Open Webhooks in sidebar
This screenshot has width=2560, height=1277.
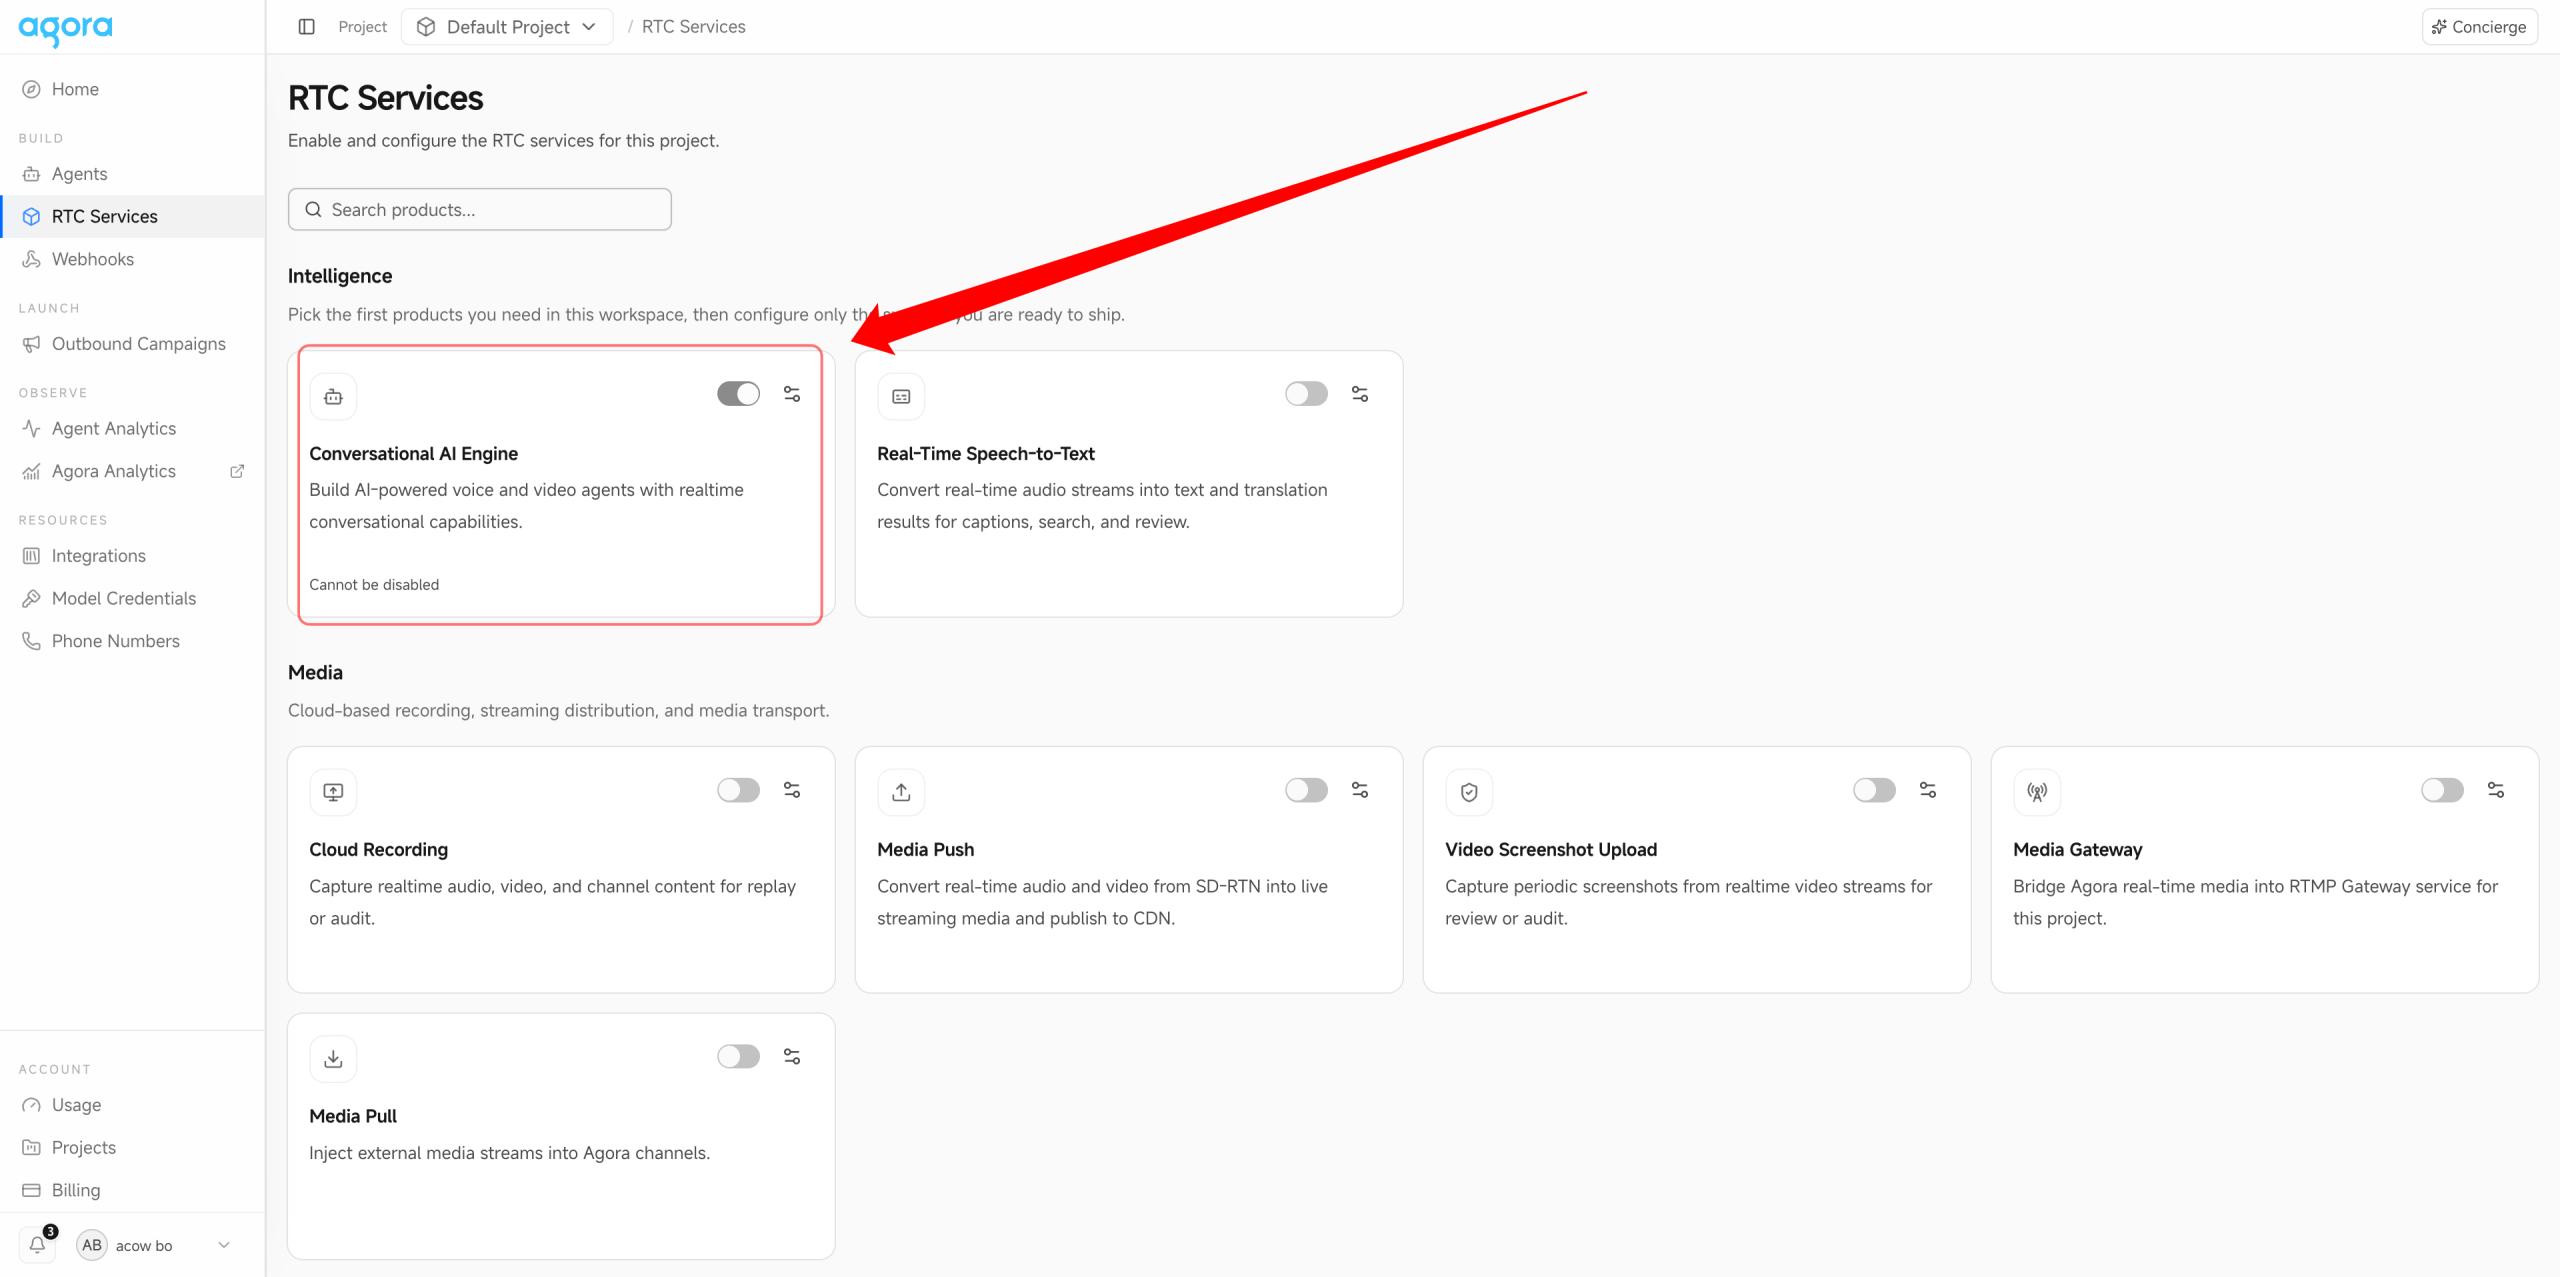pos(132,259)
